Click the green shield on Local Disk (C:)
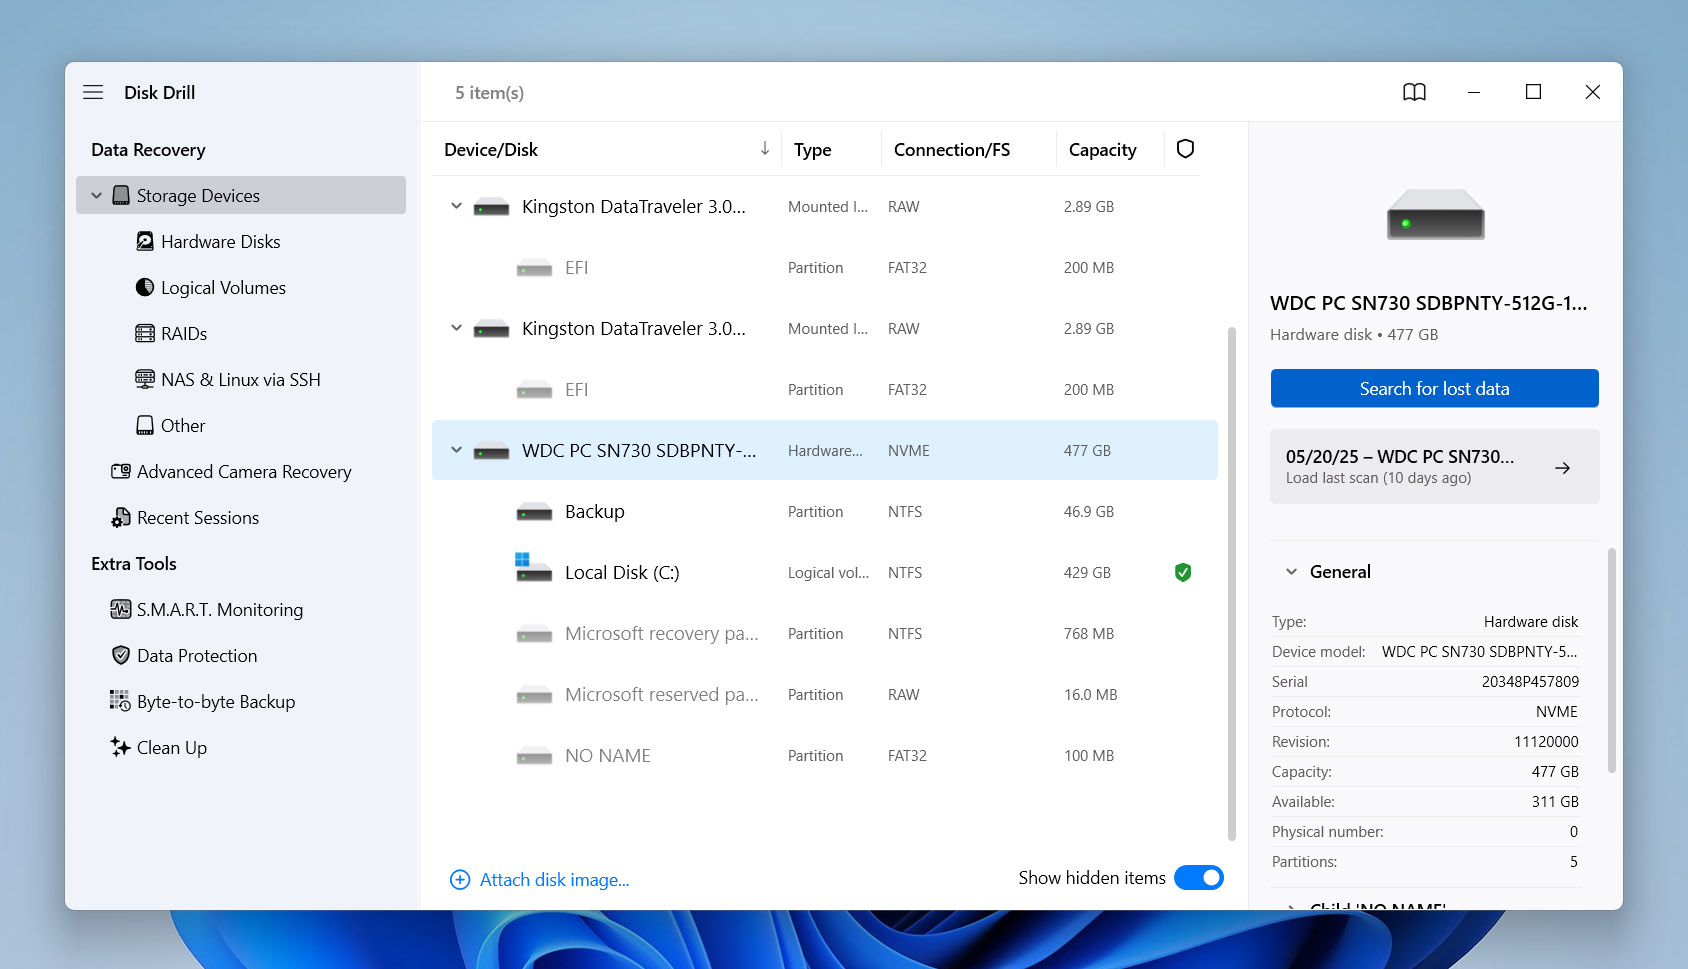The width and height of the screenshot is (1688, 969). pos(1183,572)
